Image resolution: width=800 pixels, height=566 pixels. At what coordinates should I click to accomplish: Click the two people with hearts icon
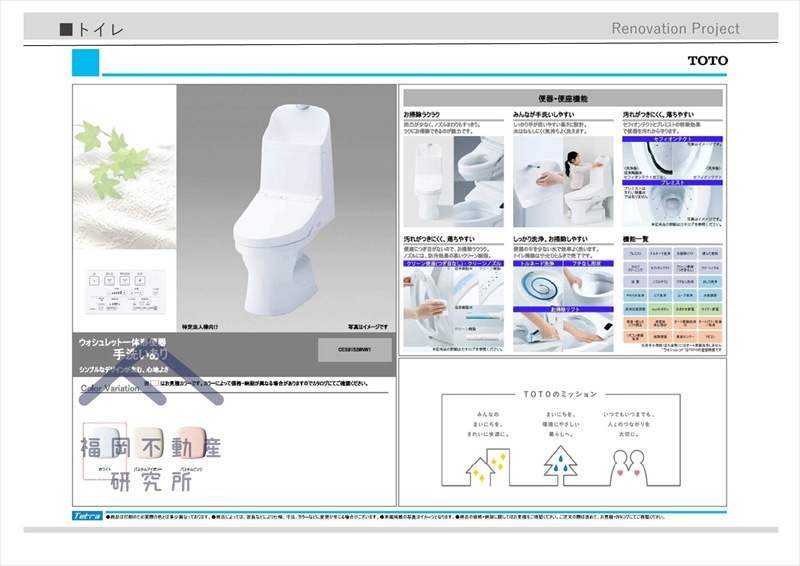point(629,467)
